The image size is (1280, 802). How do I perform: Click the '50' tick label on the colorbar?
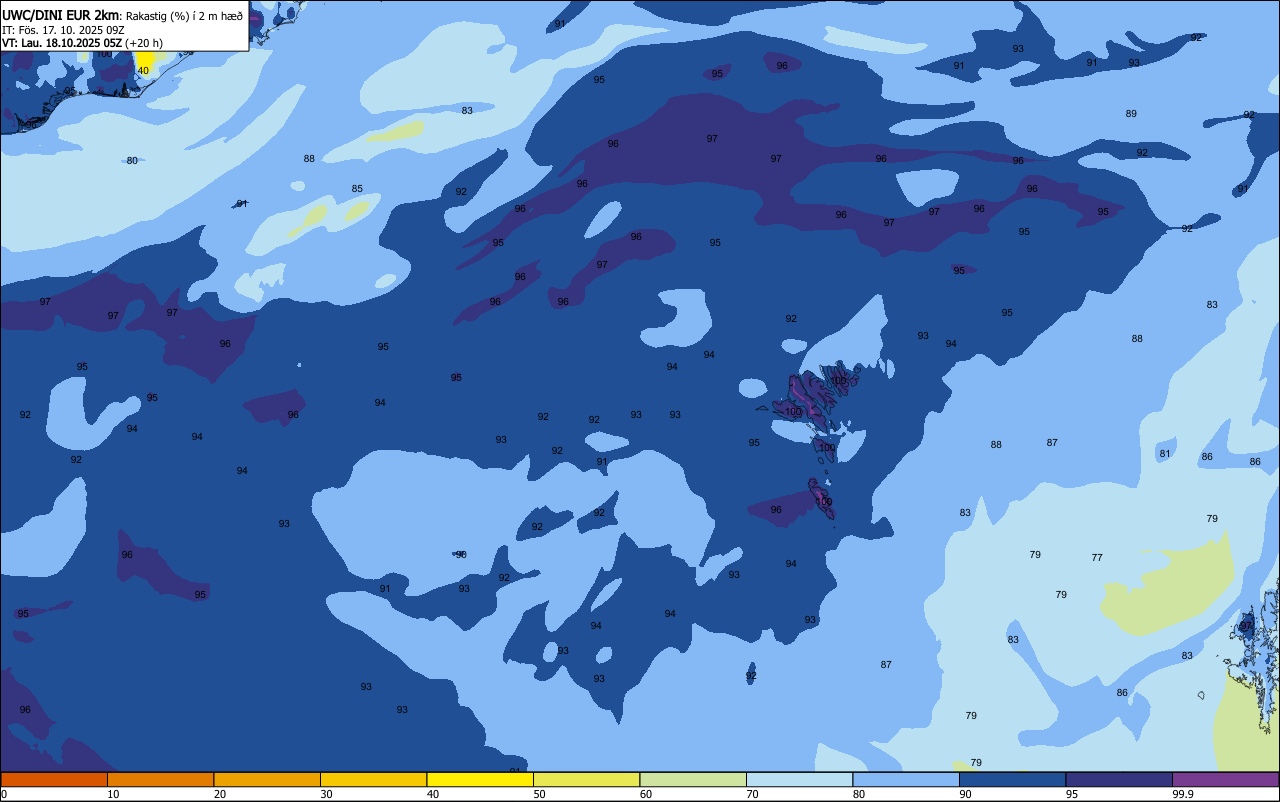(540, 794)
